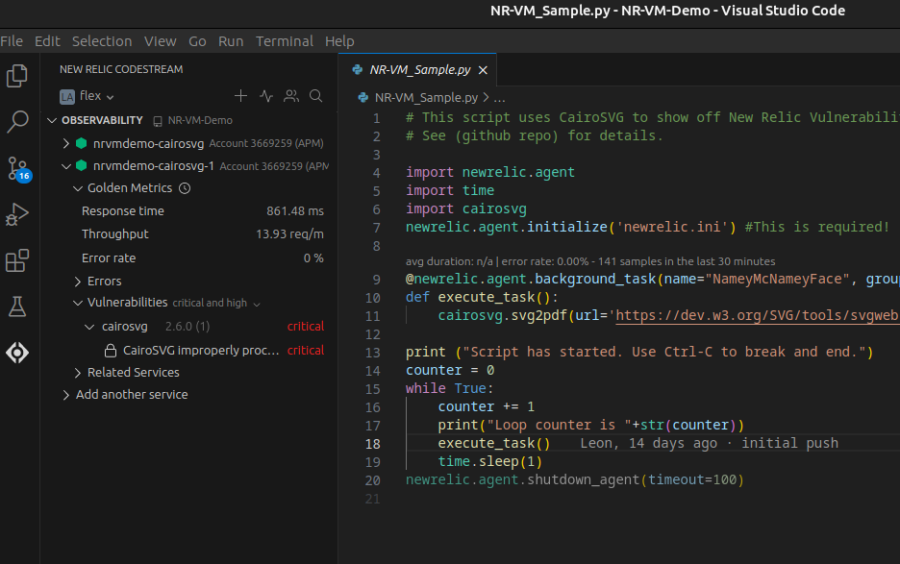Click the repo icon beside NR-VM-Demo
This screenshot has height=564, width=900.
(x=157, y=121)
